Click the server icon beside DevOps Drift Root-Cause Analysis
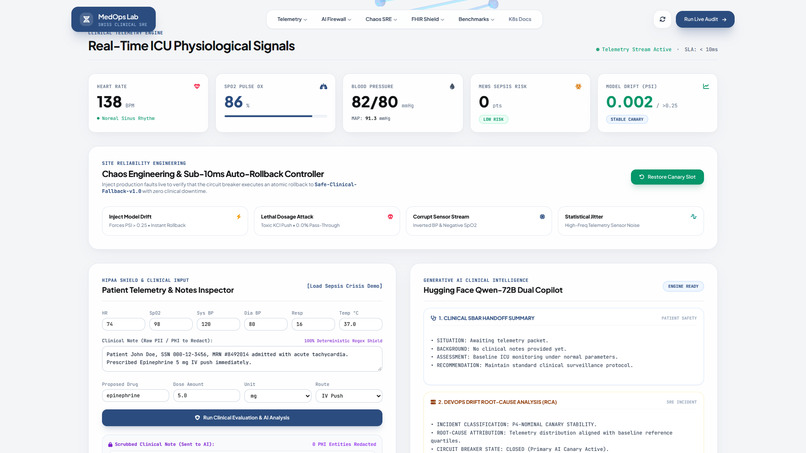This screenshot has width=806, height=453. pos(433,402)
